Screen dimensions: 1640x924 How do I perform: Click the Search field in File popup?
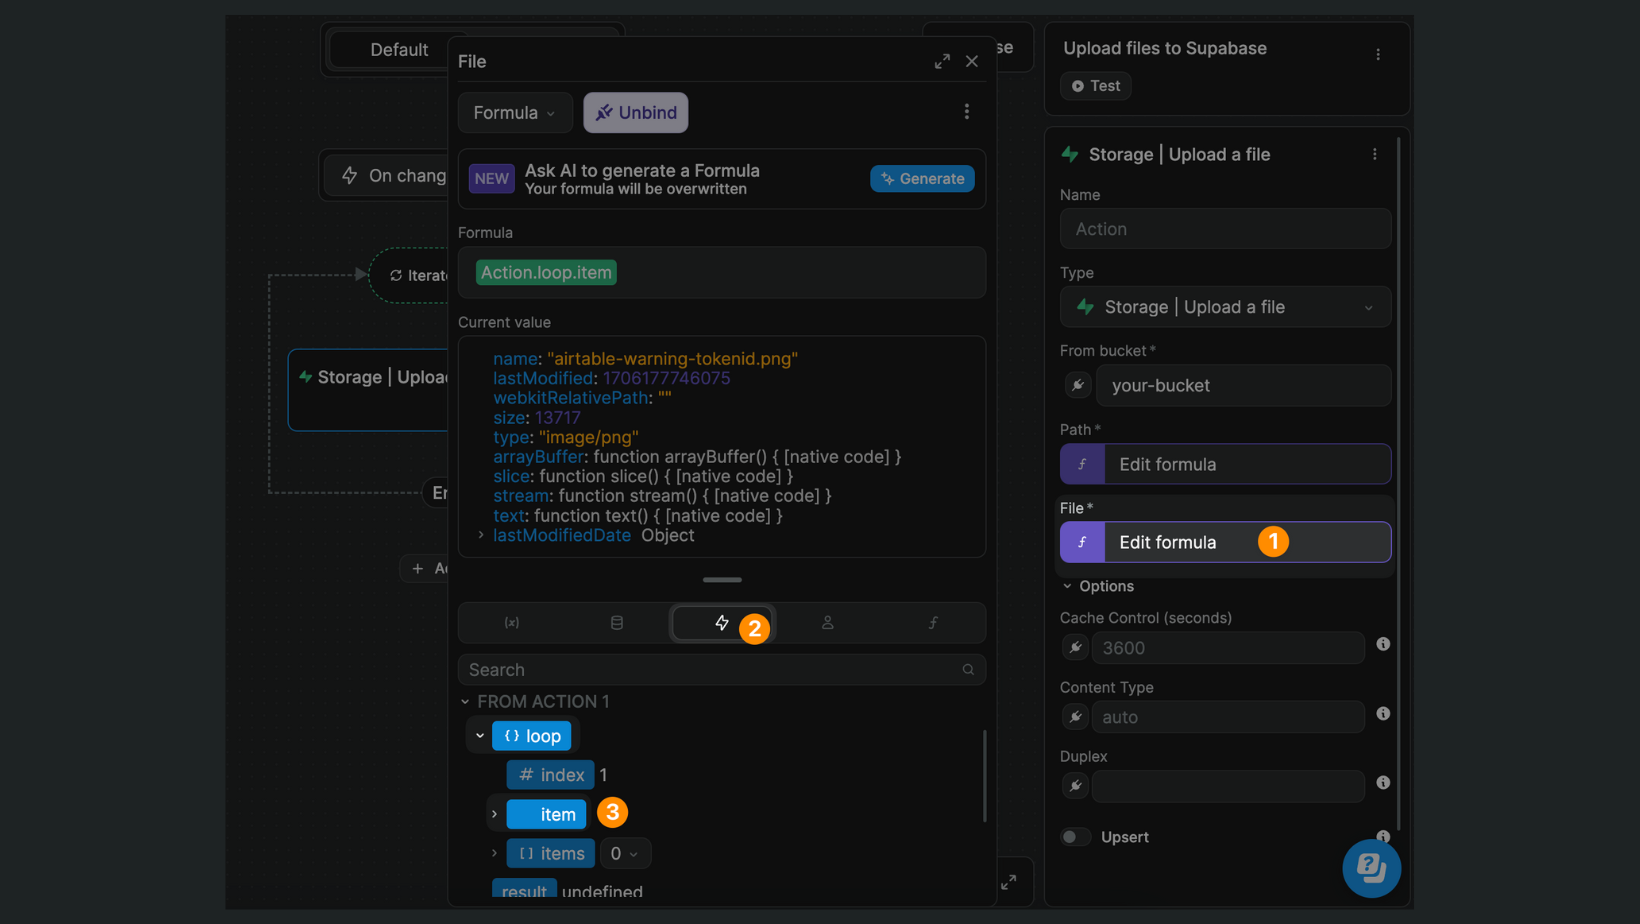click(711, 670)
